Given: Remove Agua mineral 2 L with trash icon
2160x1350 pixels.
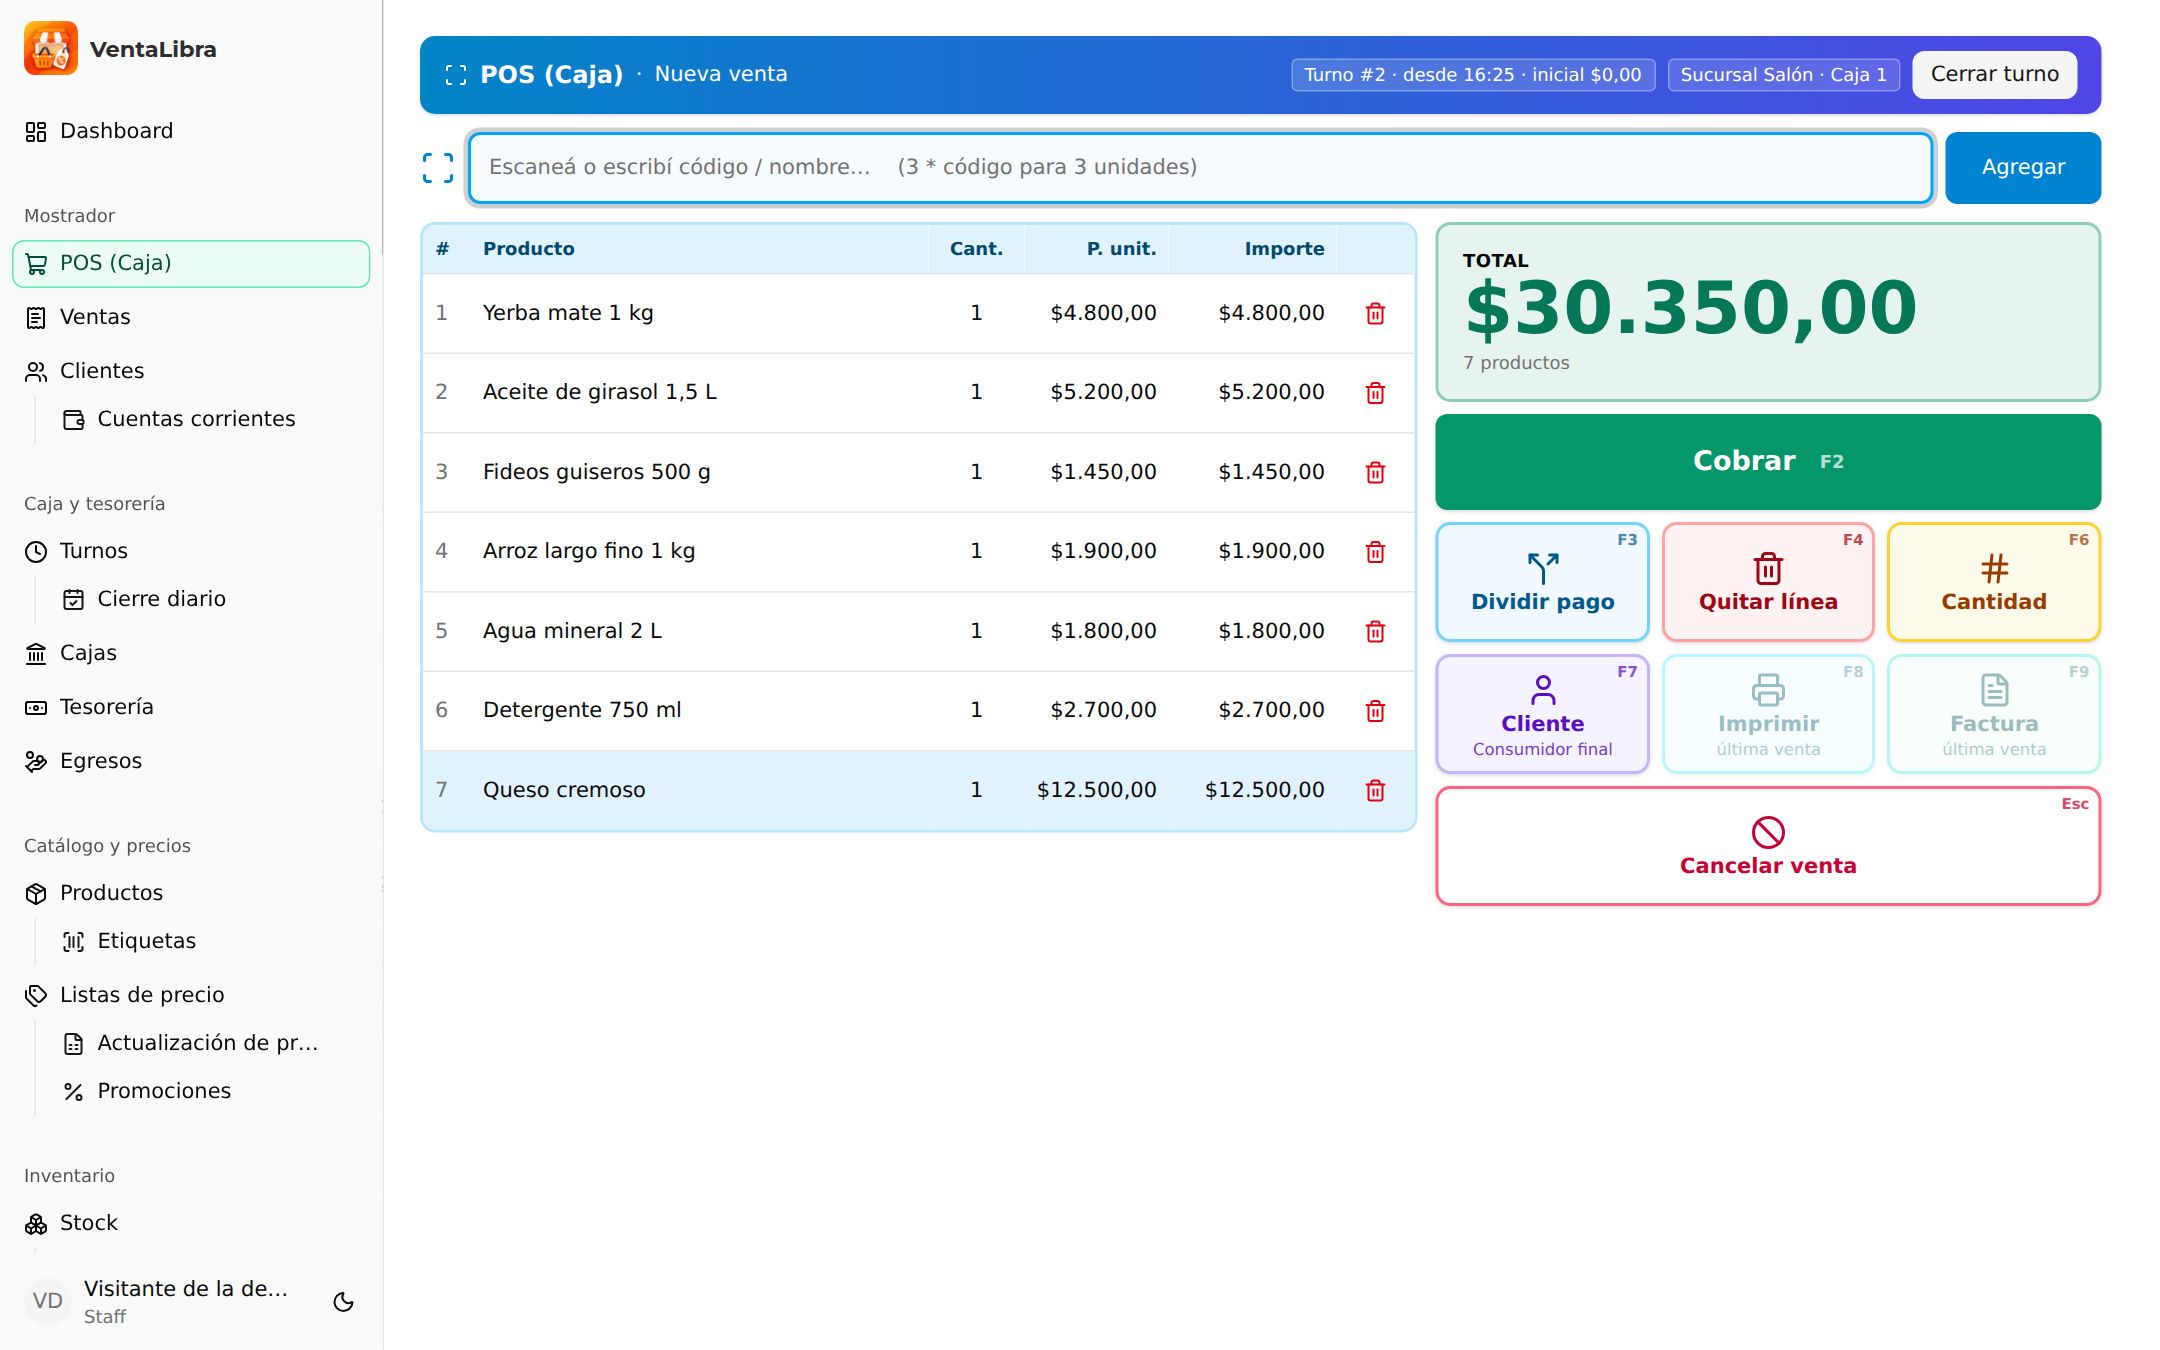Looking at the screenshot, I should 1375,631.
